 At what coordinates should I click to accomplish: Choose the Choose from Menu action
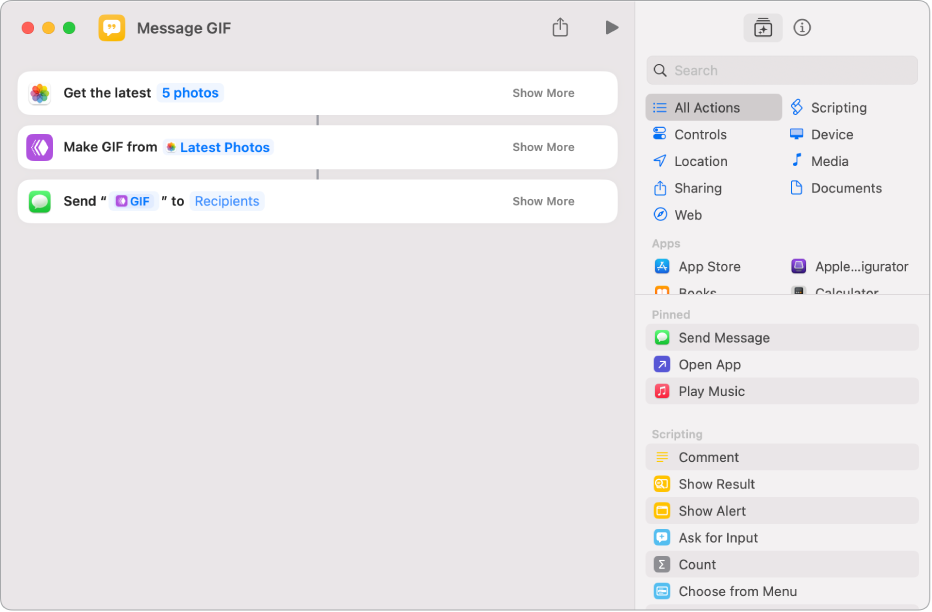tap(782, 591)
